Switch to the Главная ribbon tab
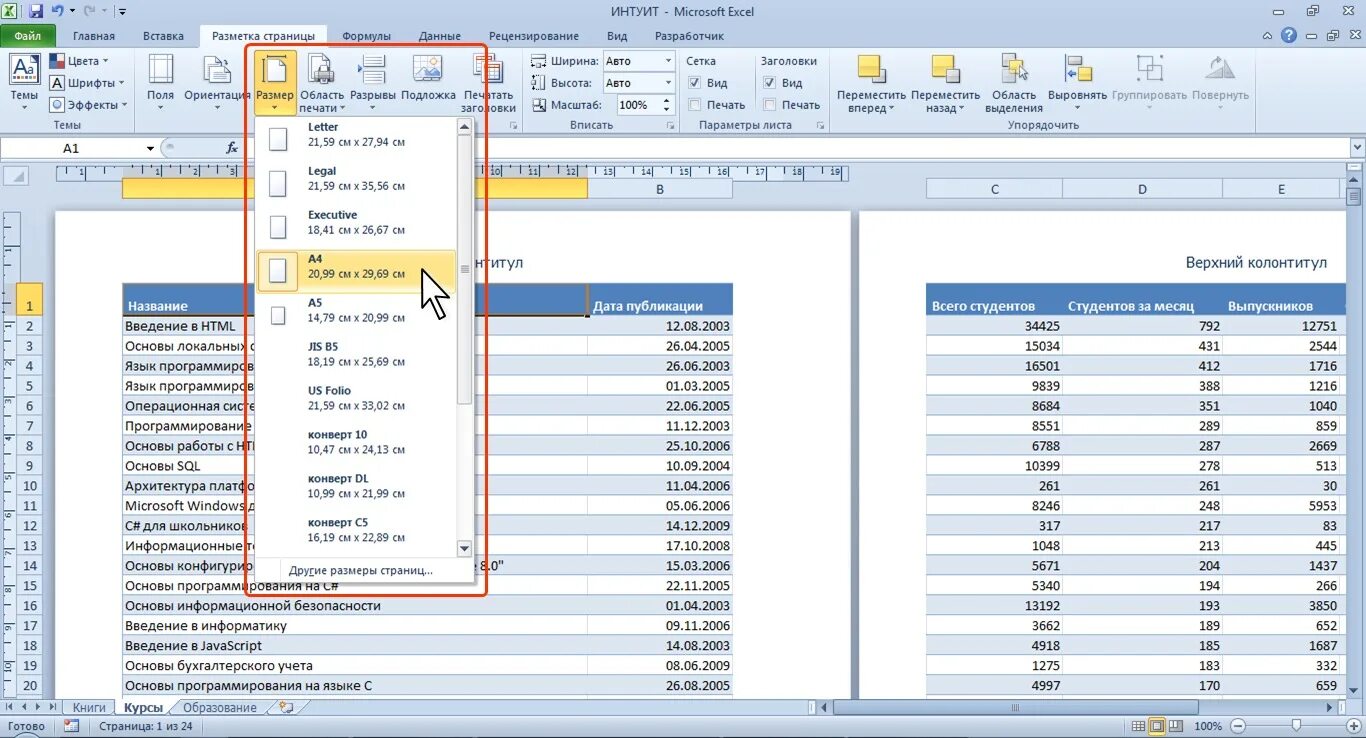This screenshot has height=738, width=1366. coord(94,36)
